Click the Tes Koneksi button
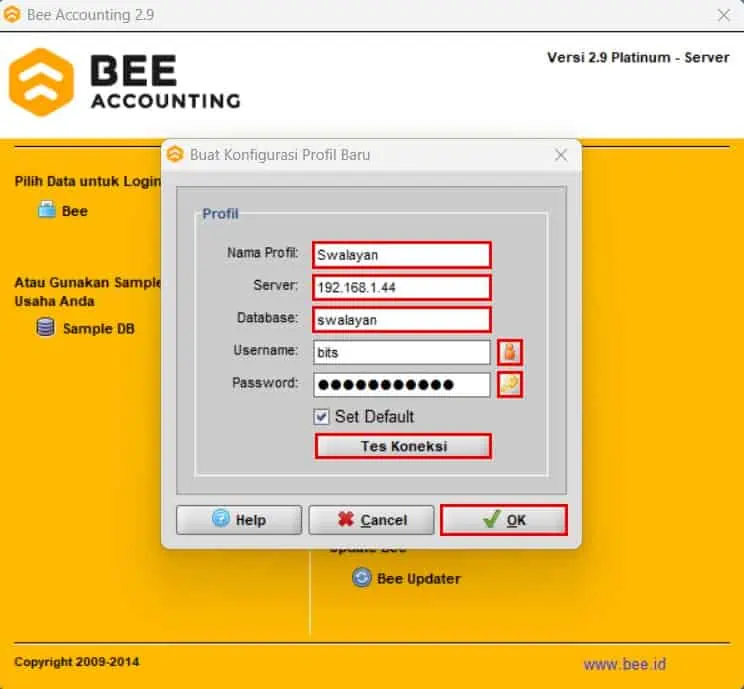 403,446
